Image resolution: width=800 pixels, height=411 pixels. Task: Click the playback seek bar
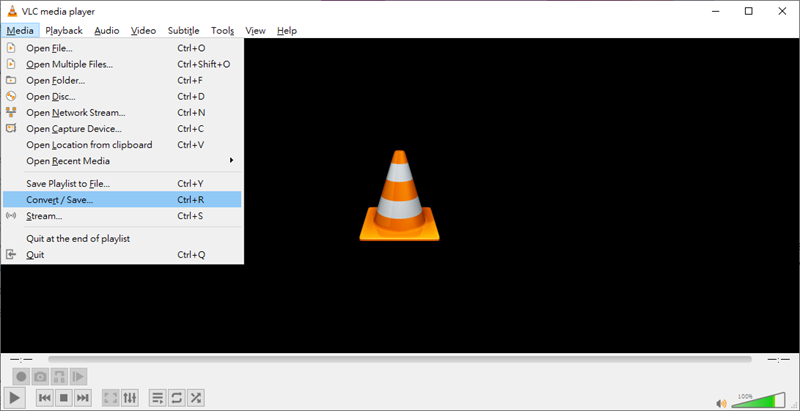tap(399, 359)
